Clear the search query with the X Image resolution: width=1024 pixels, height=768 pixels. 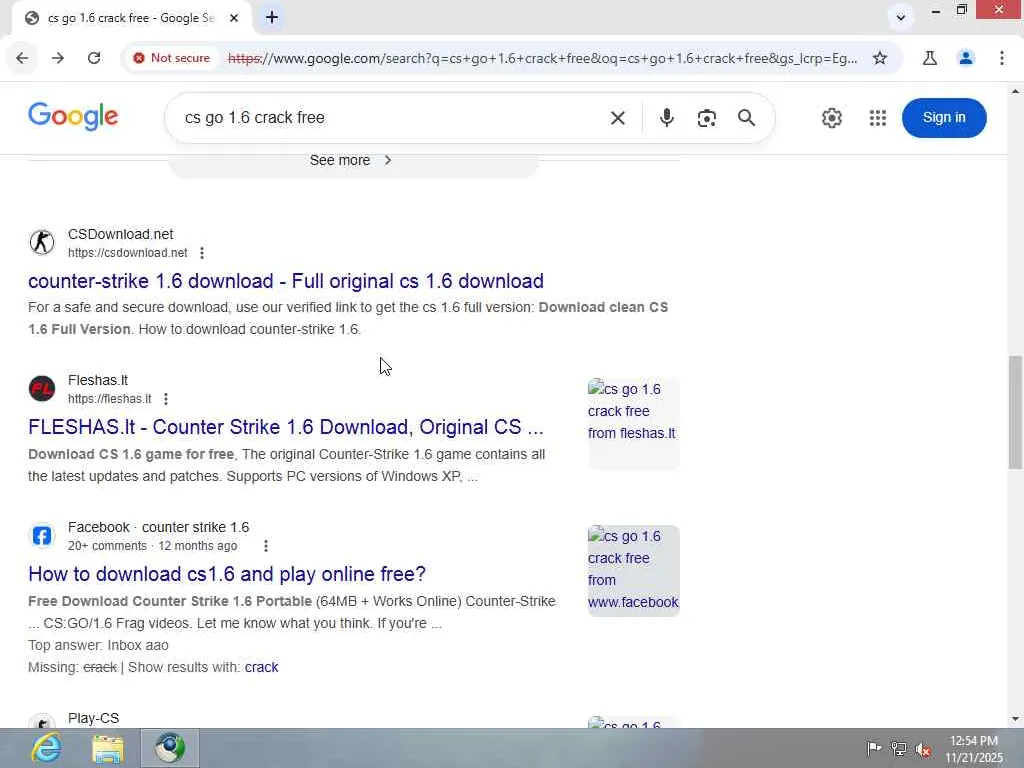coord(617,118)
